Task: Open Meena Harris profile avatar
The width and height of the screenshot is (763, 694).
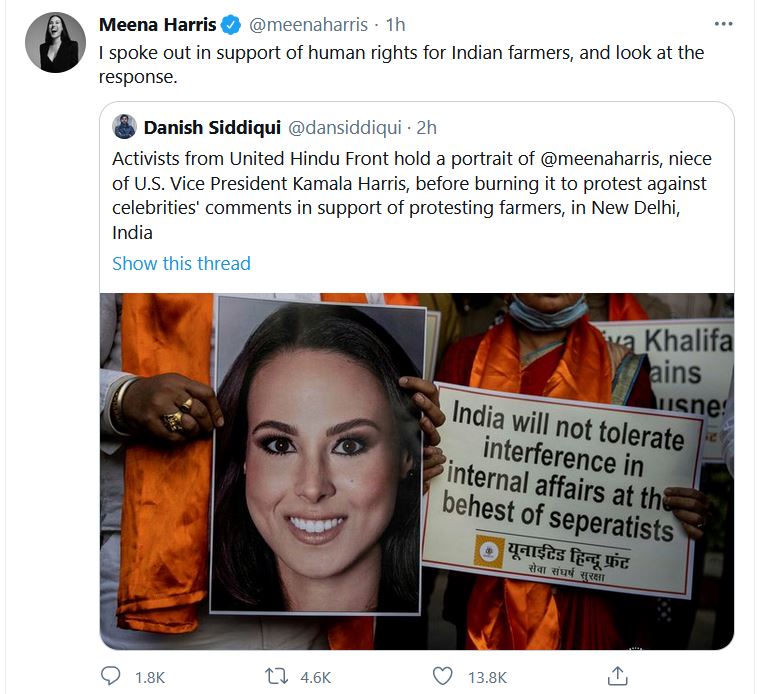Action: (55, 42)
